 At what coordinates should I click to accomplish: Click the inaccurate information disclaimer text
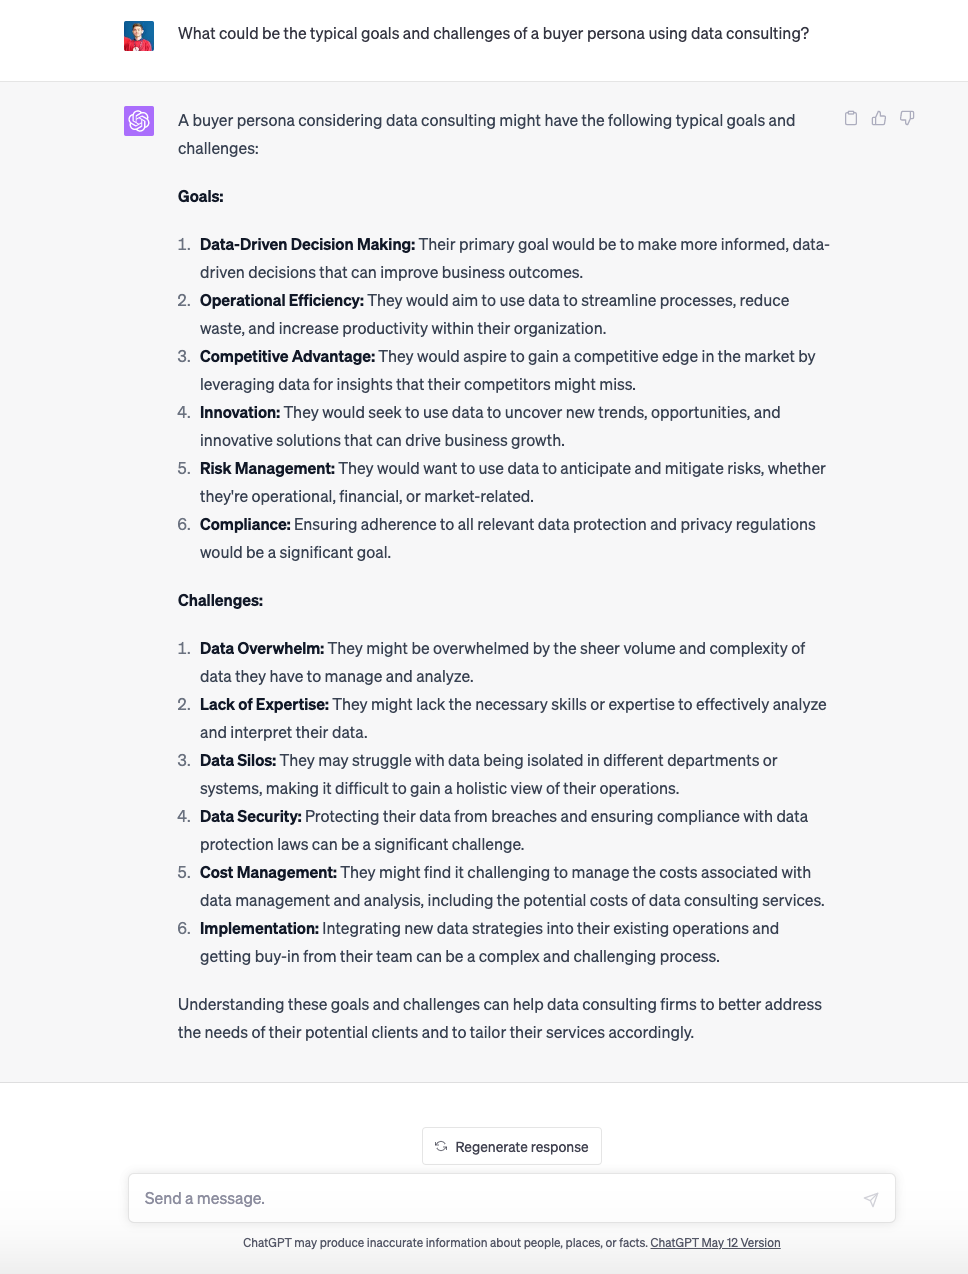tap(445, 1243)
